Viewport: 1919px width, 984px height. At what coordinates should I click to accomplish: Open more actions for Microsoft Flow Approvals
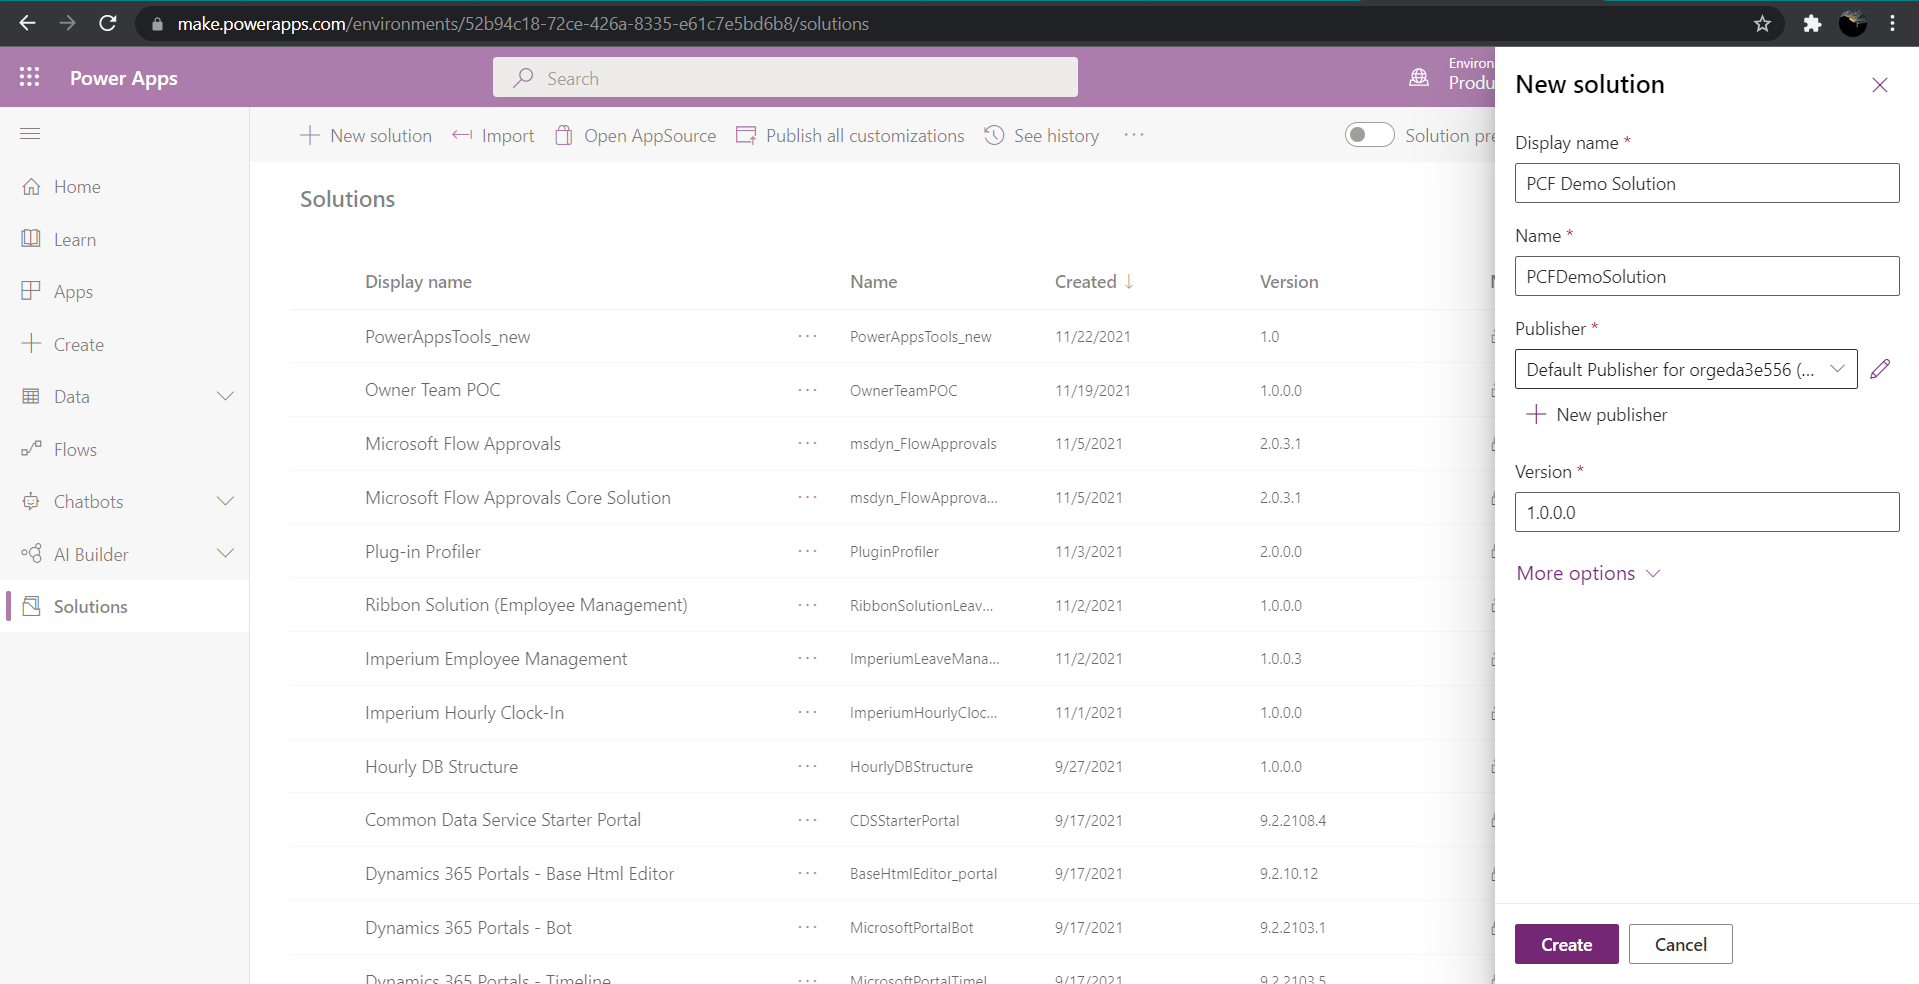coord(808,443)
